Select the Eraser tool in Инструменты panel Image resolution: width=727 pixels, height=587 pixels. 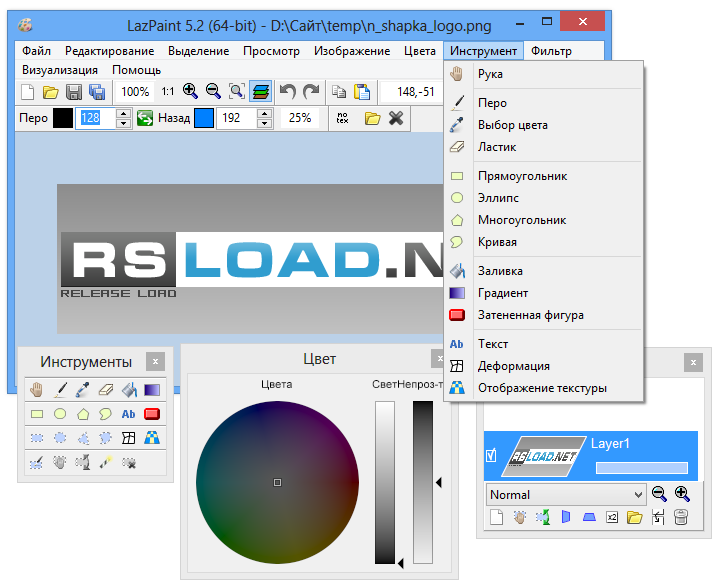tap(106, 390)
